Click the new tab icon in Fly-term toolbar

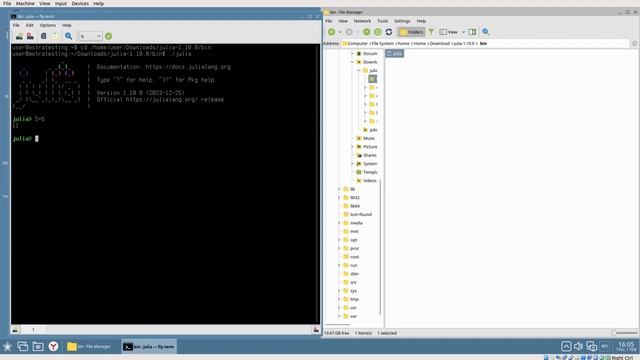pos(19,36)
